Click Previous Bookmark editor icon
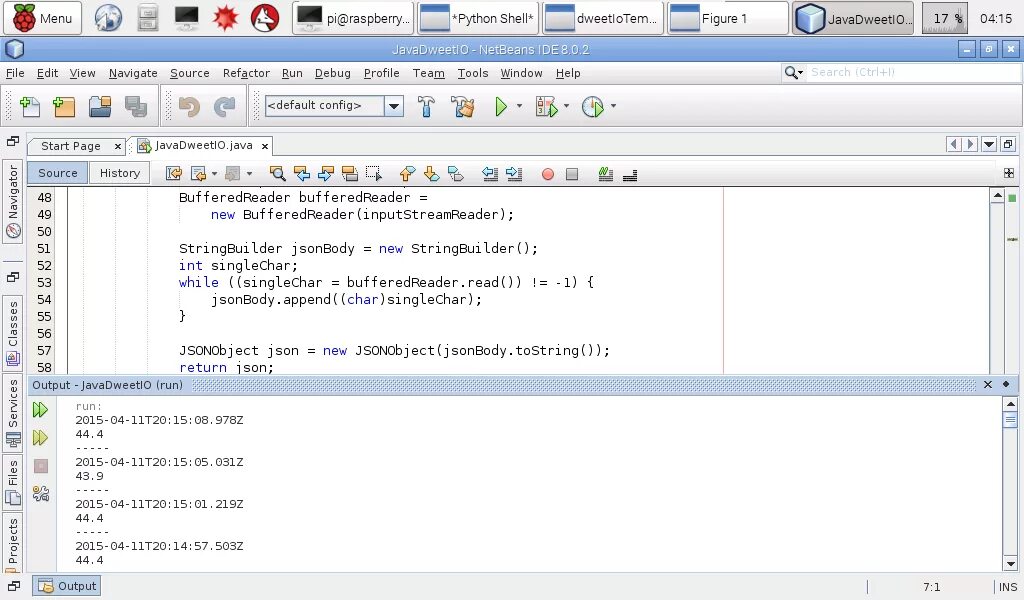Image resolution: width=1024 pixels, height=600 pixels. point(408,174)
